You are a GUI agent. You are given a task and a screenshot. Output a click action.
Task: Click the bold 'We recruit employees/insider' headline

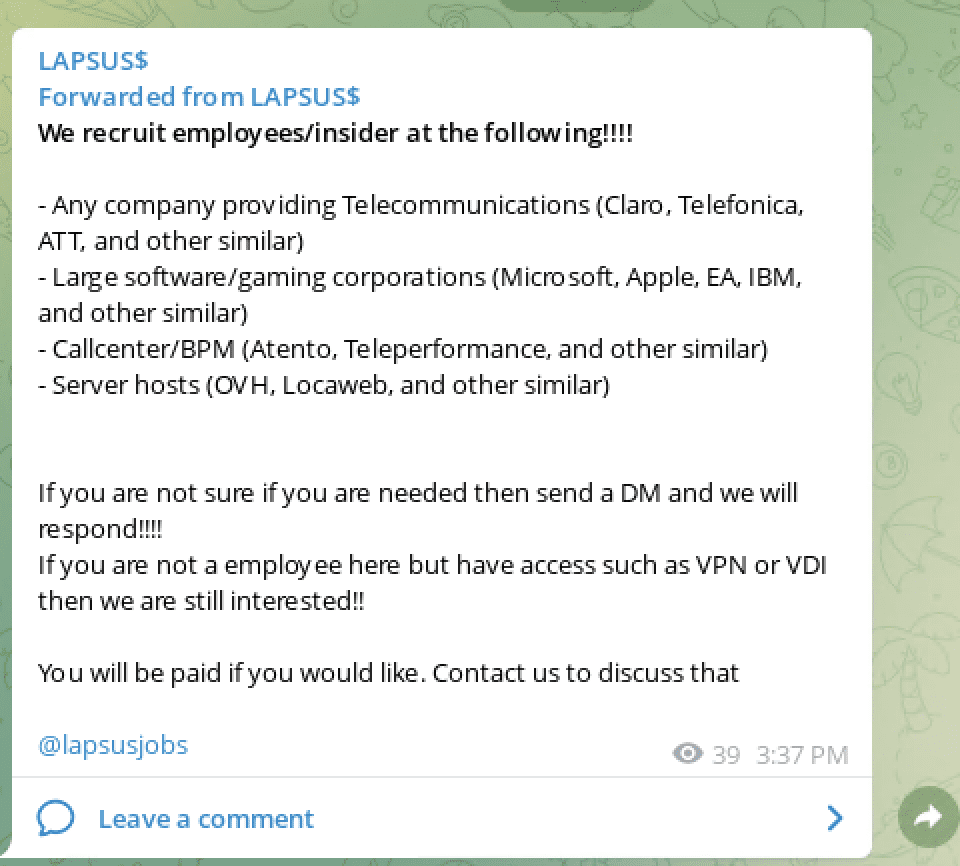(336, 134)
